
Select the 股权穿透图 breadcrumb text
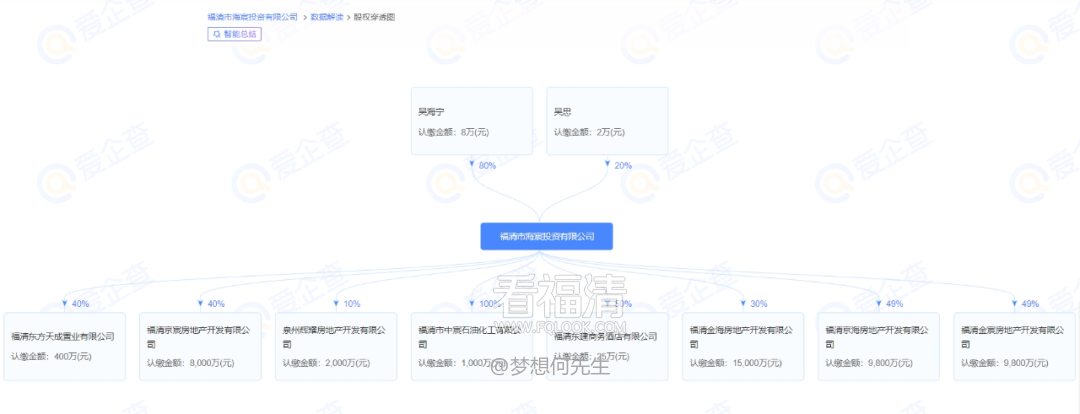[x=374, y=17]
